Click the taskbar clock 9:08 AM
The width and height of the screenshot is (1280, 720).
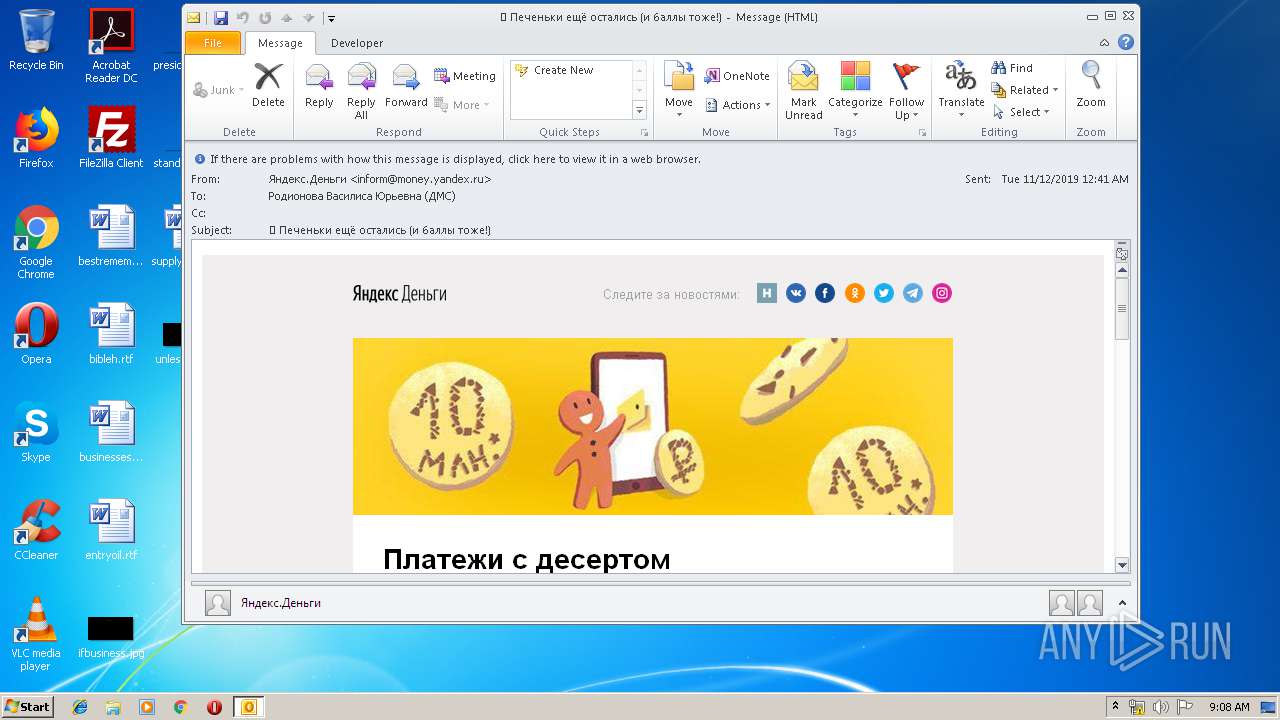point(1229,707)
